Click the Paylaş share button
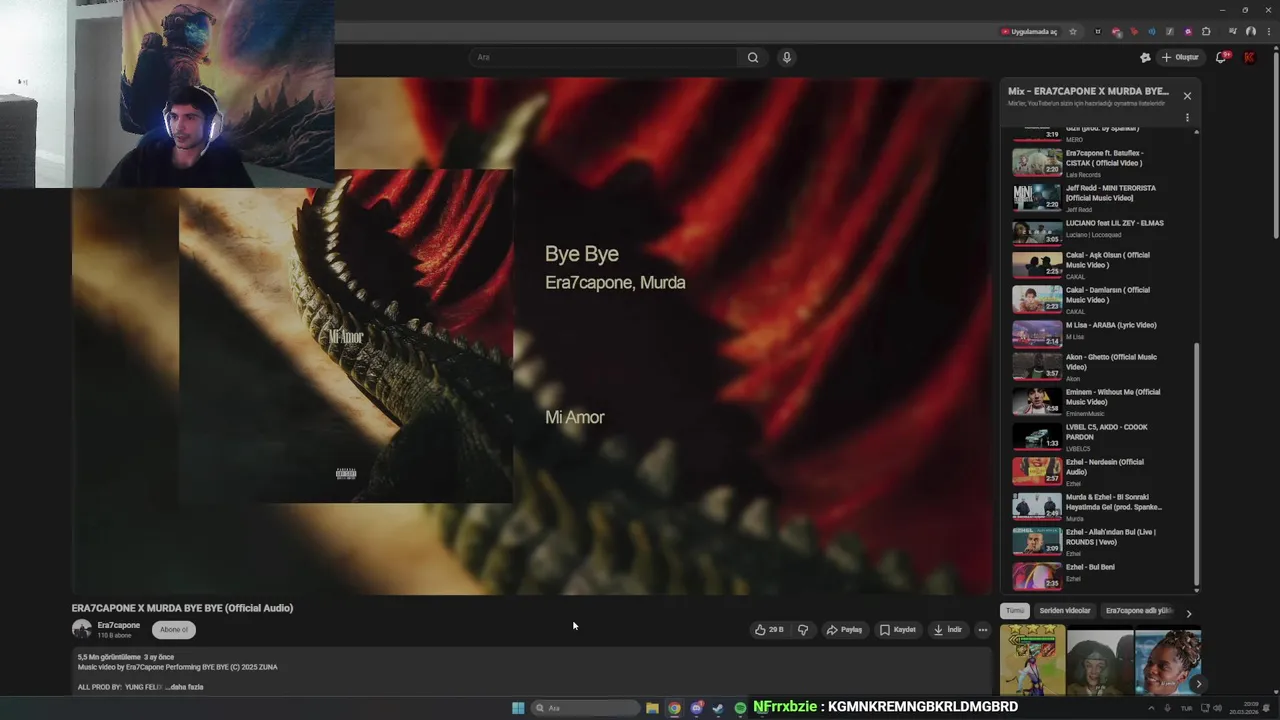Viewport: 1280px width, 720px height. tap(844, 630)
